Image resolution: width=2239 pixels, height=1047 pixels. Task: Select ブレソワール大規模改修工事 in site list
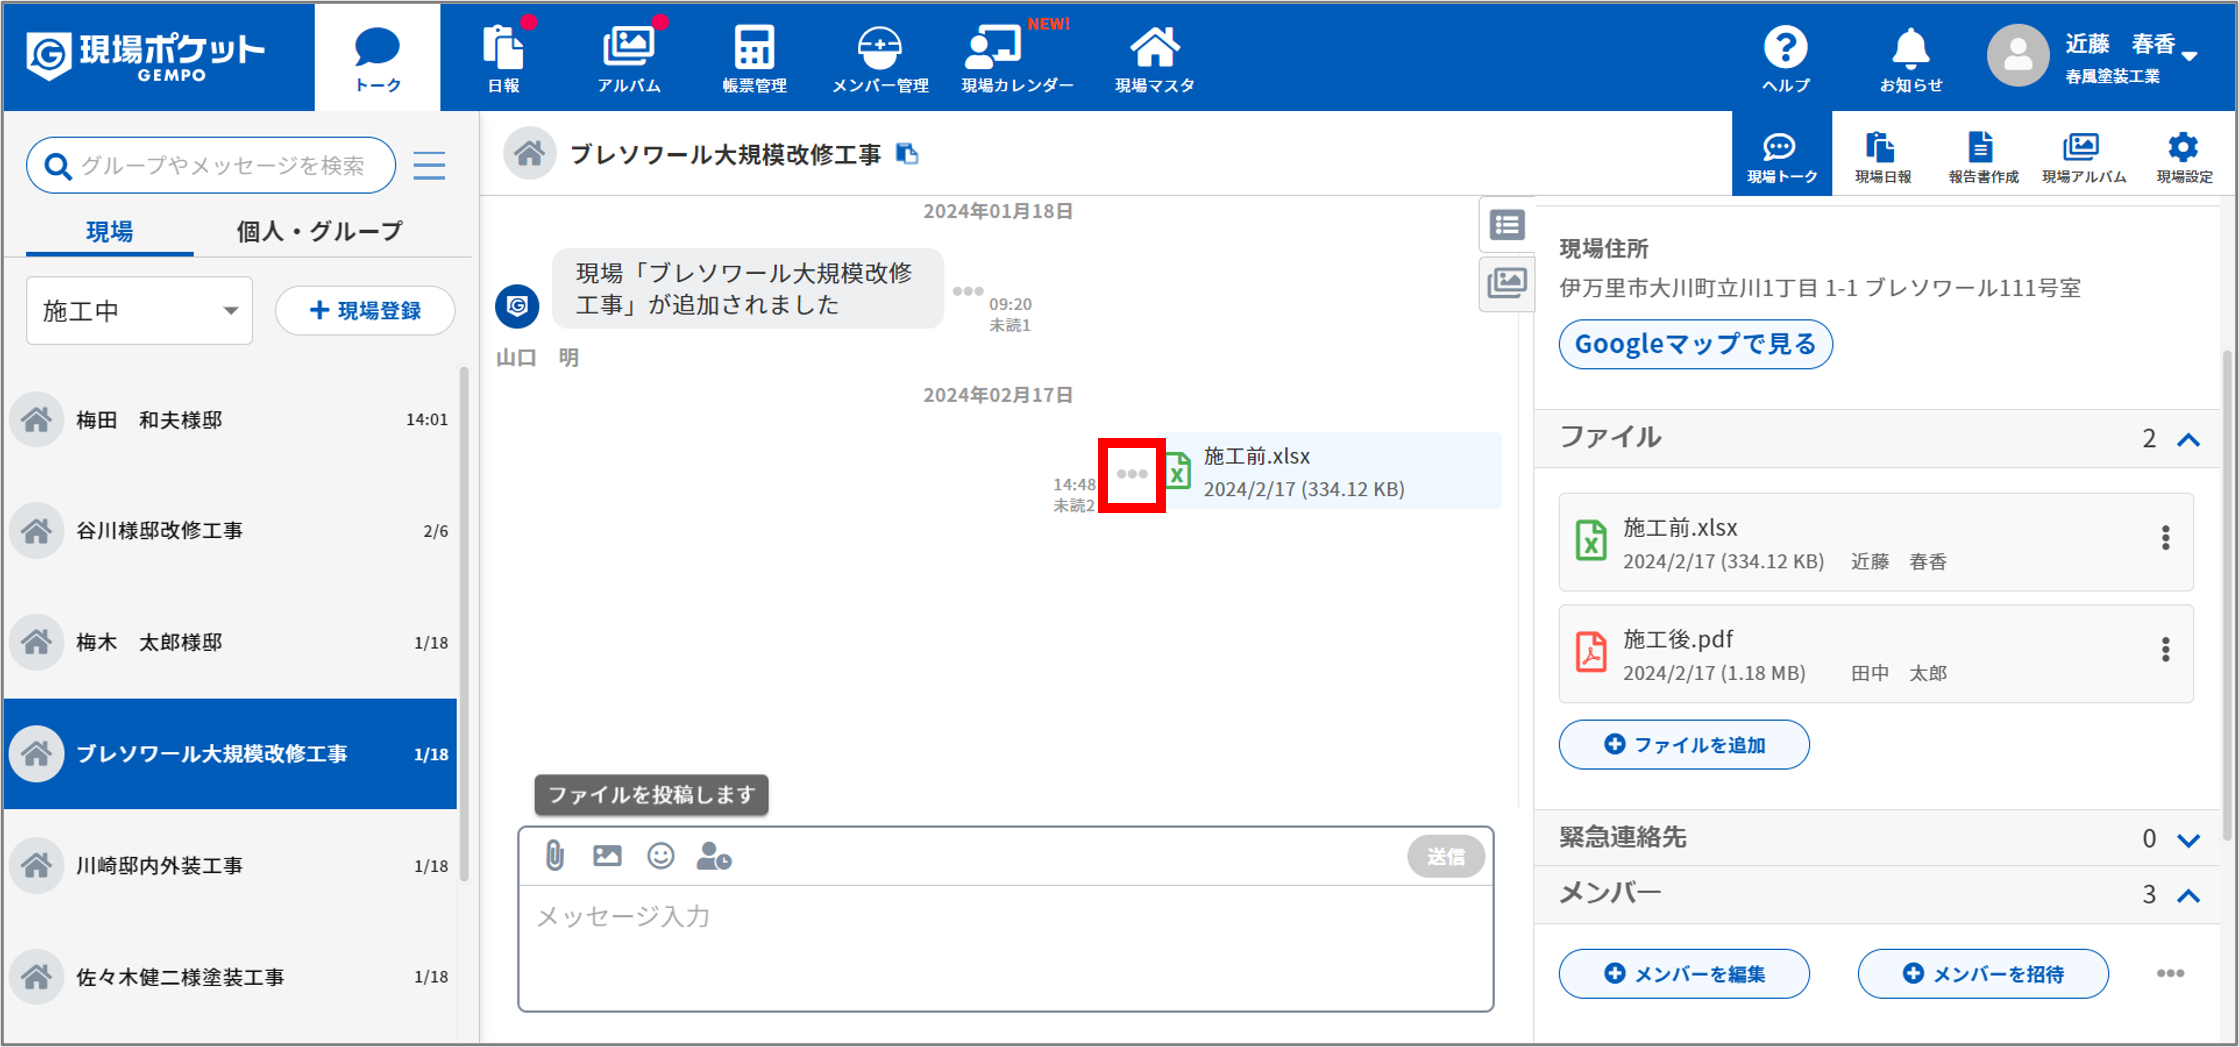tap(231, 754)
